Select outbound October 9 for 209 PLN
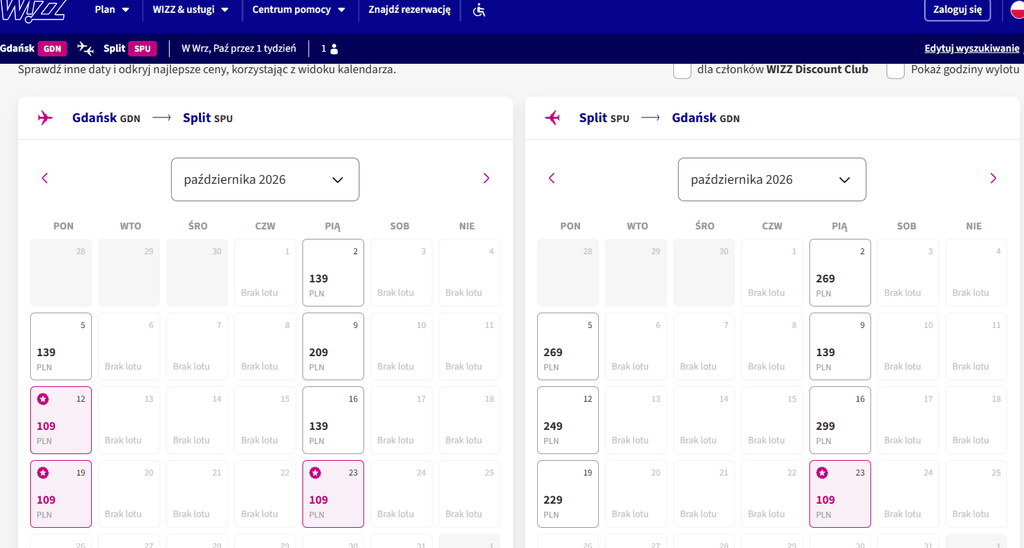This screenshot has width=1024, height=548. coord(333,346)
